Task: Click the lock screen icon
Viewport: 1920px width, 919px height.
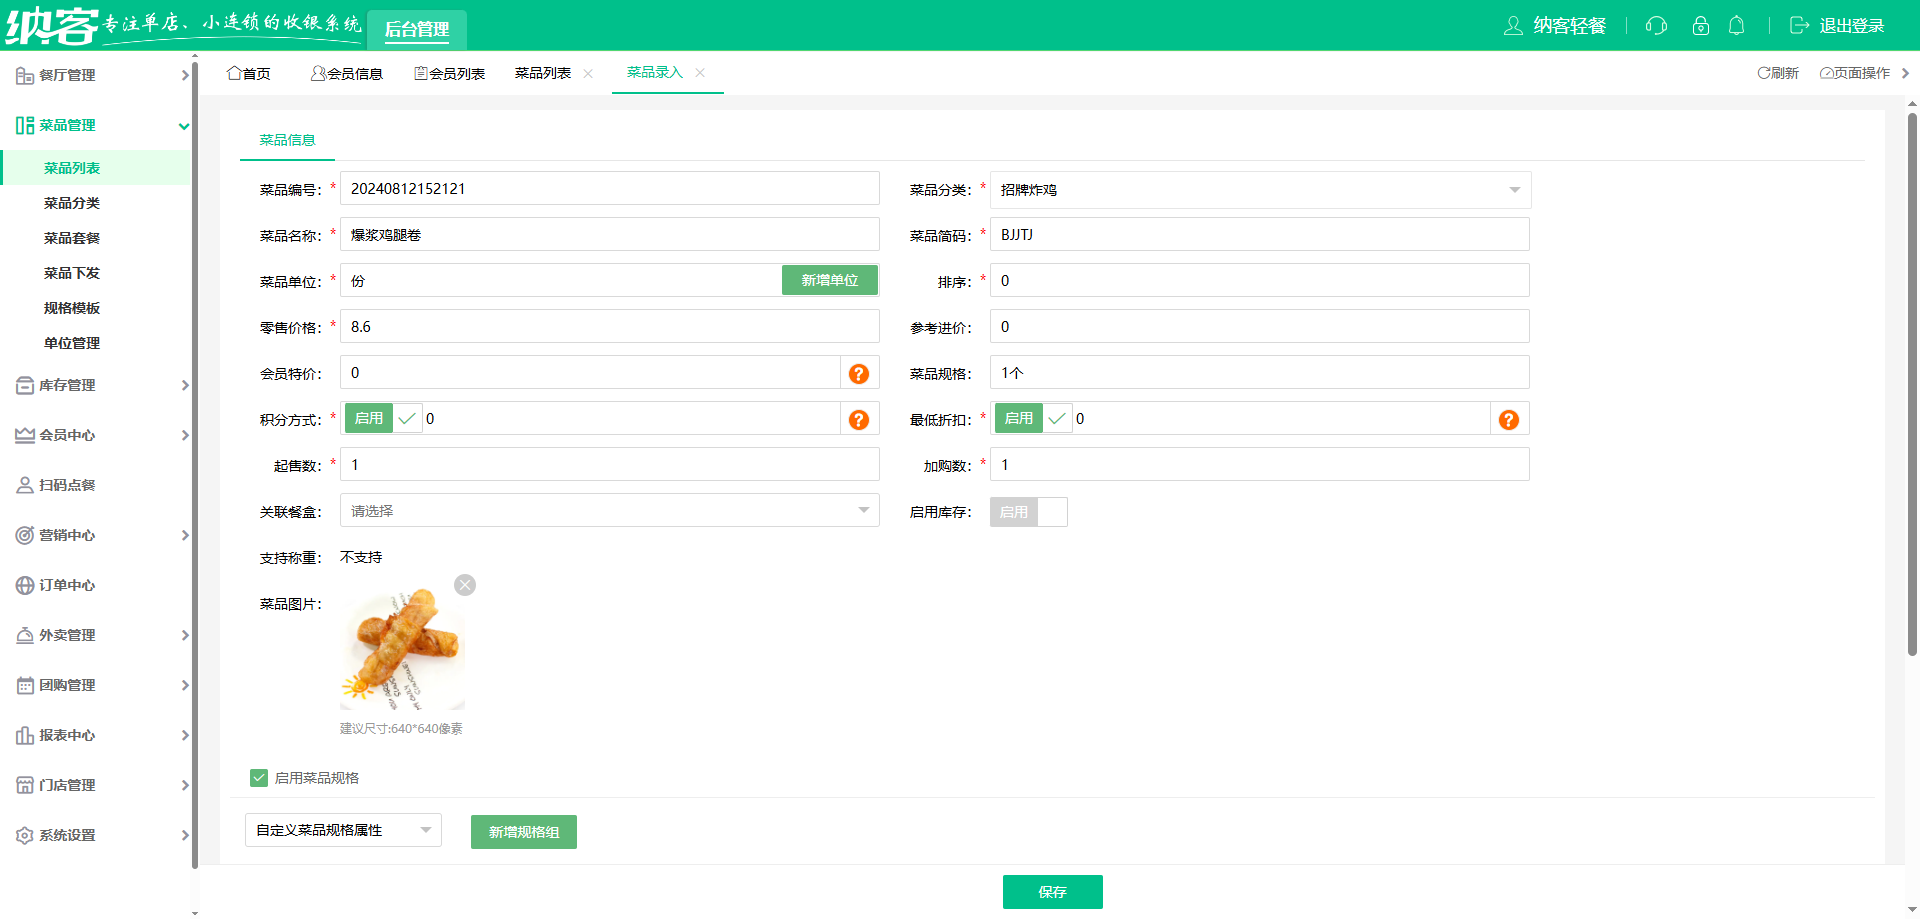Action: click(x=1700, y=26)
